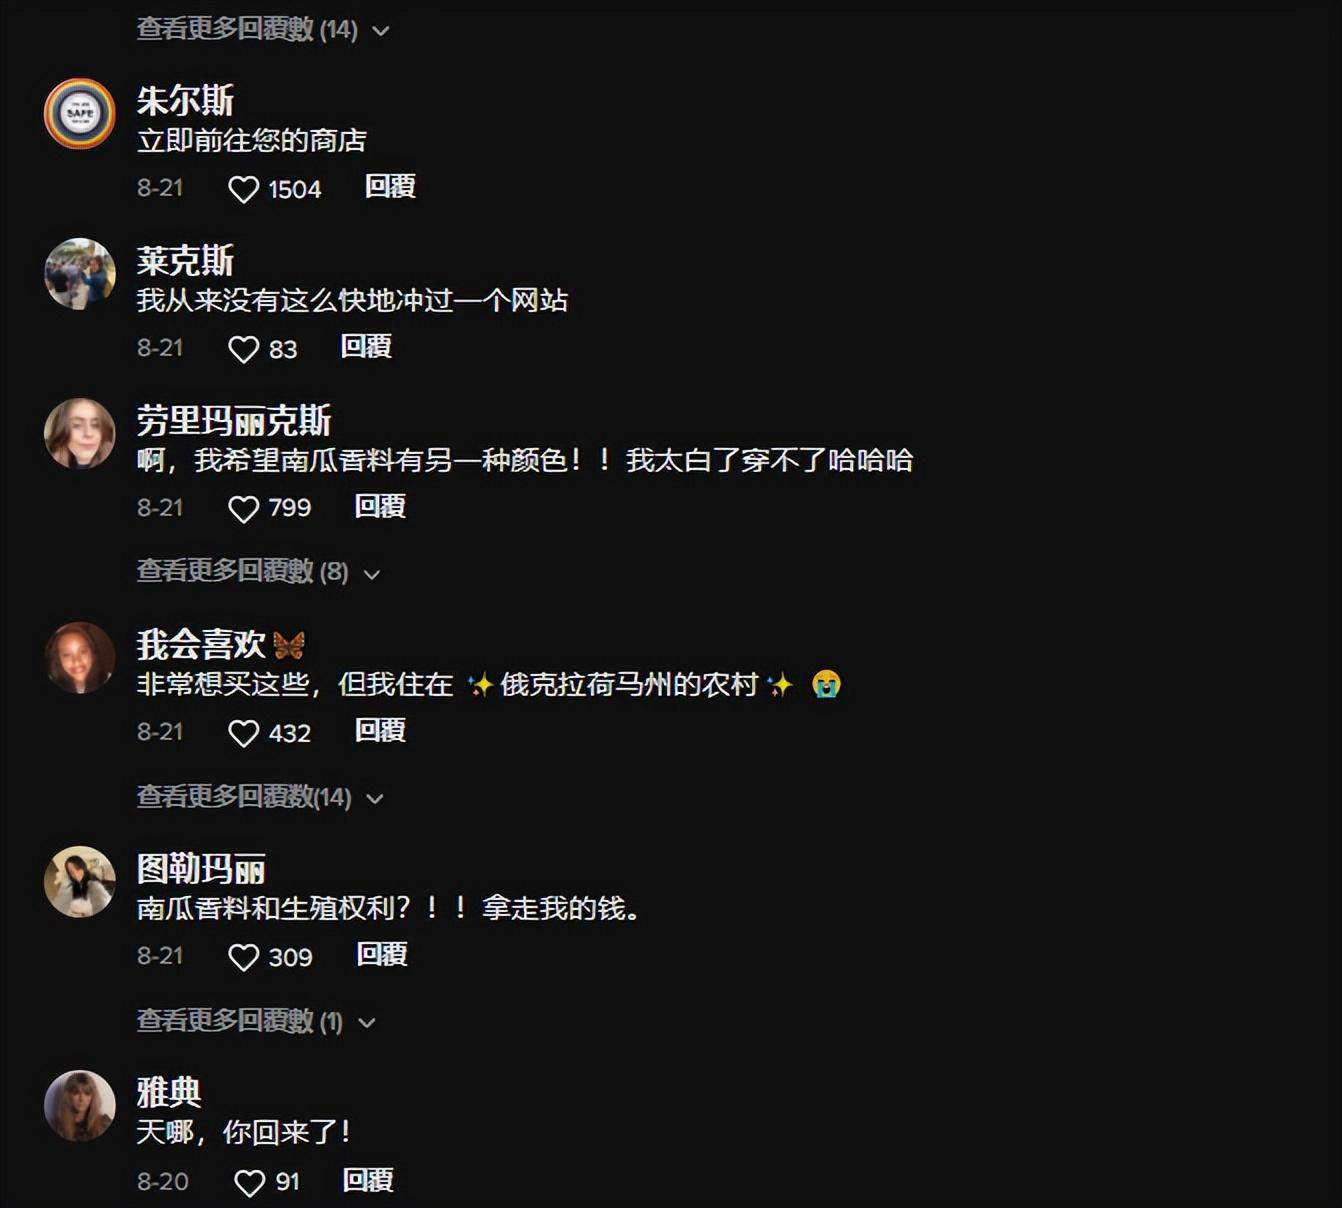The width and height of the screenshot is (1342, 1208).
Task: Reply to 朱尔斯's comment
Action: tap(390, 187)
